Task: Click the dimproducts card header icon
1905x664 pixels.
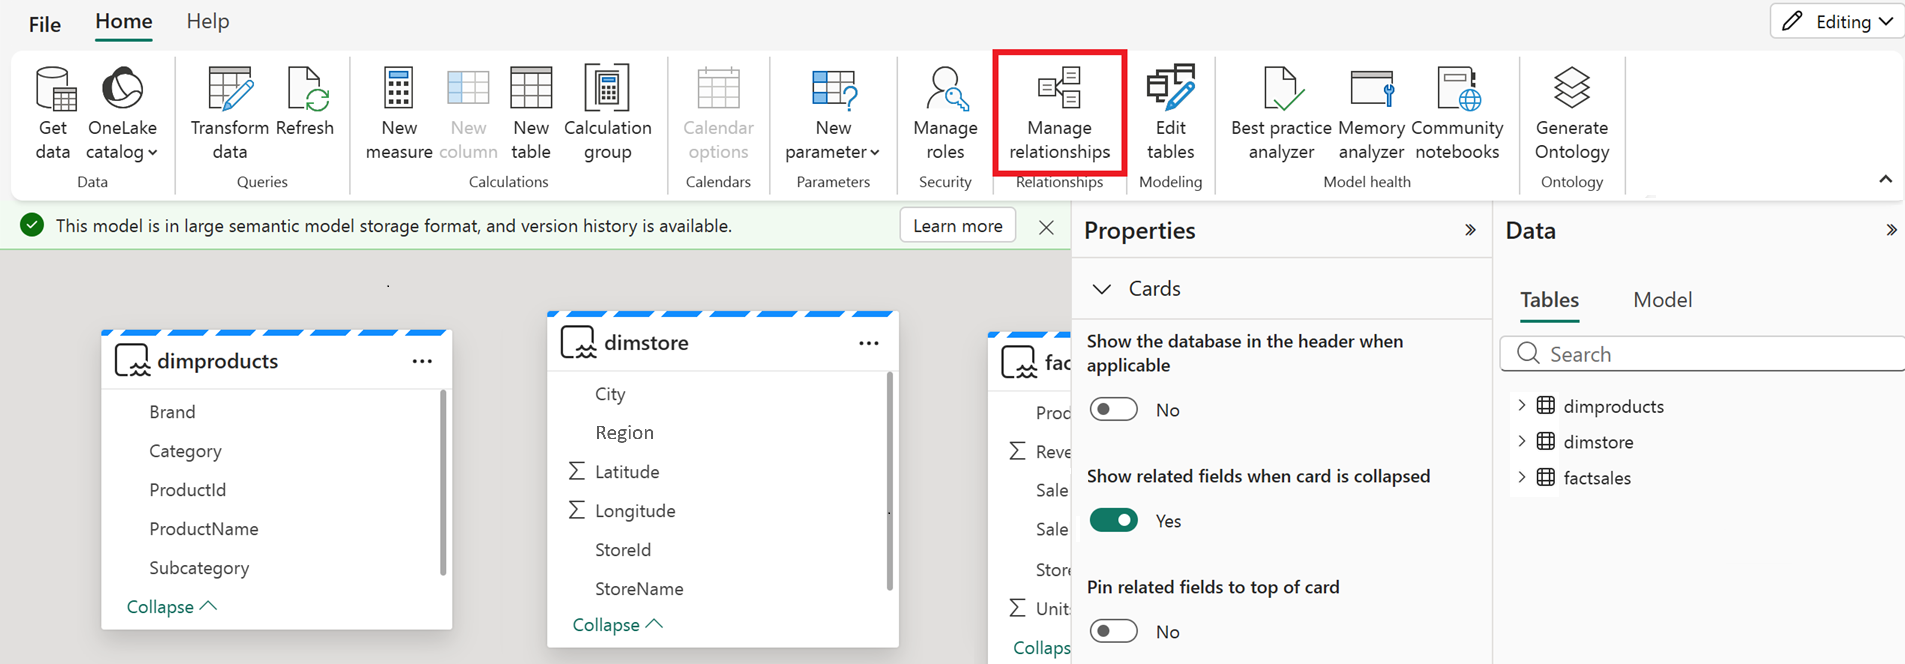Action: [132, 361]
